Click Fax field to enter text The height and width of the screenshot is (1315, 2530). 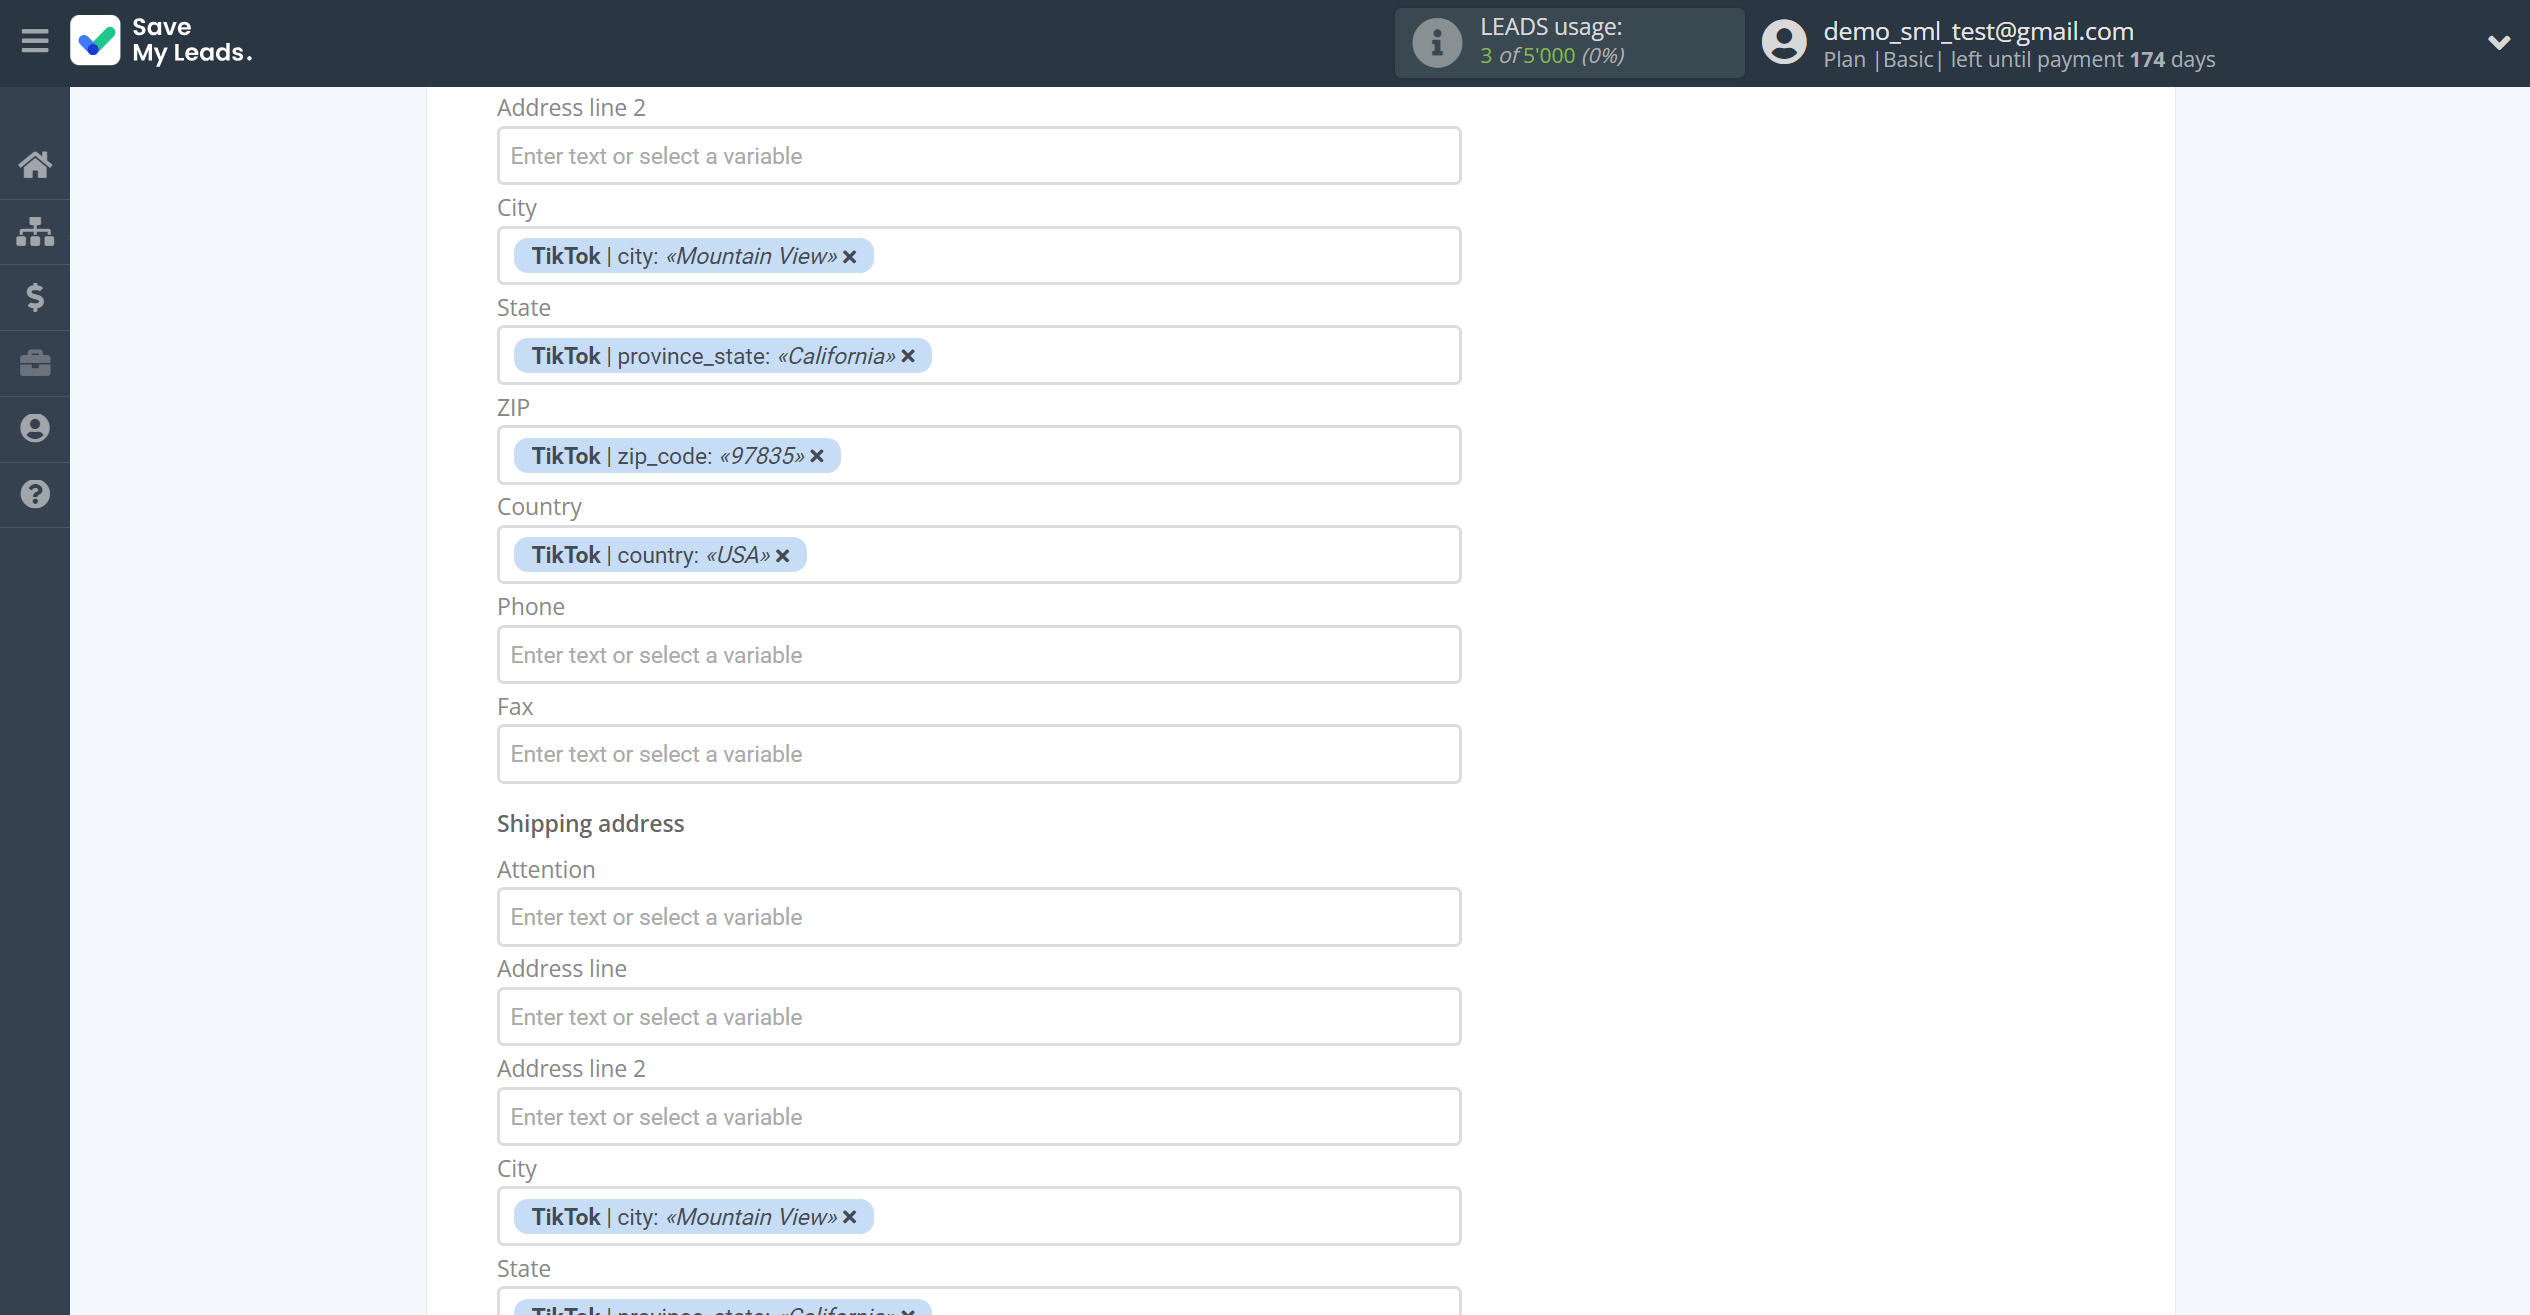coord(979,753)
